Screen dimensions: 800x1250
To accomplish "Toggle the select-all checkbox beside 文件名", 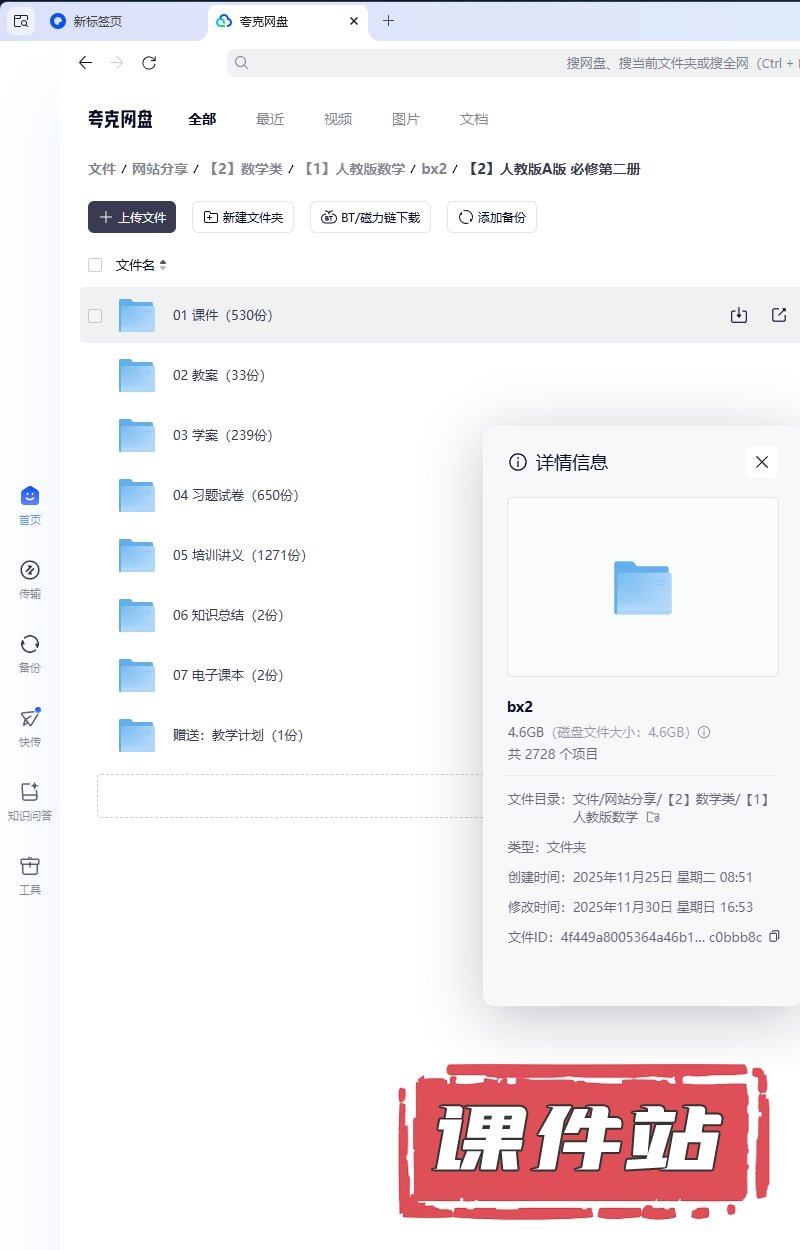I will click(95, 265).
